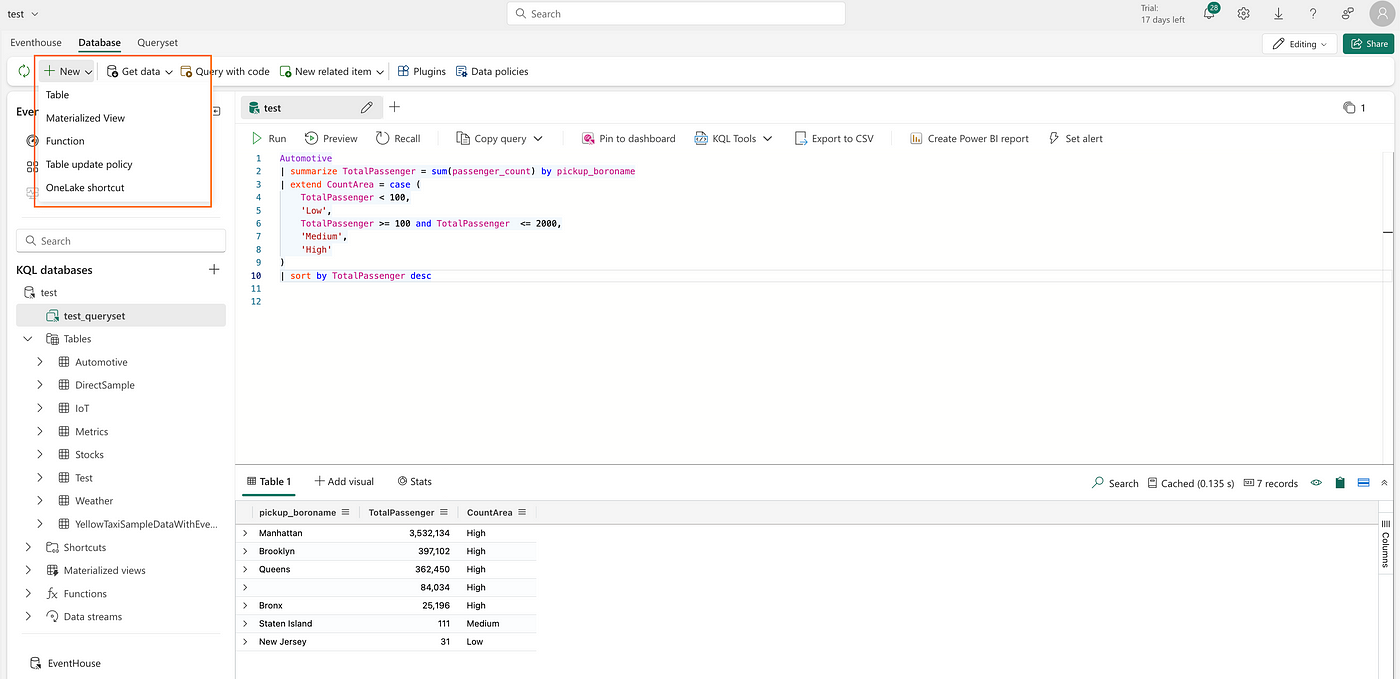This screenshot has height=679, width=1400.
Task: Expand the Functions tree node
Action: click(x=28, y=594)
